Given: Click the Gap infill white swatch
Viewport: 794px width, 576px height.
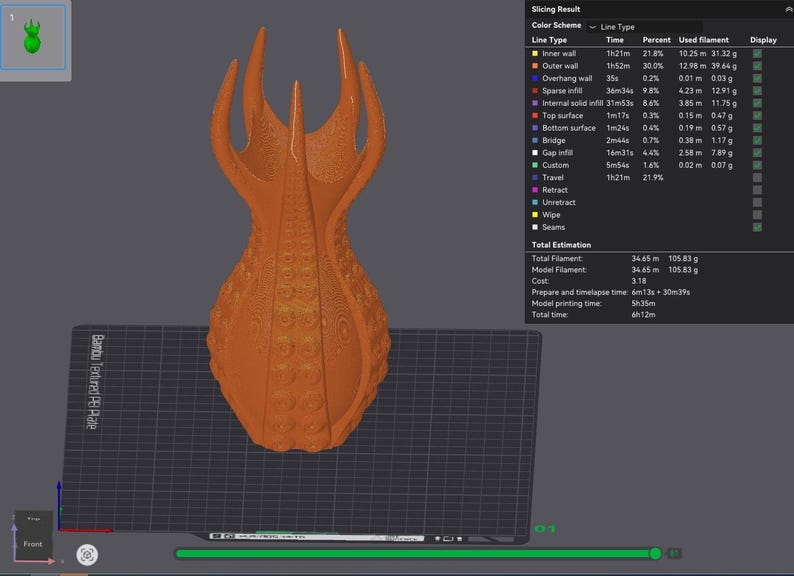Looking at the screenshot, I should (535, 152).
